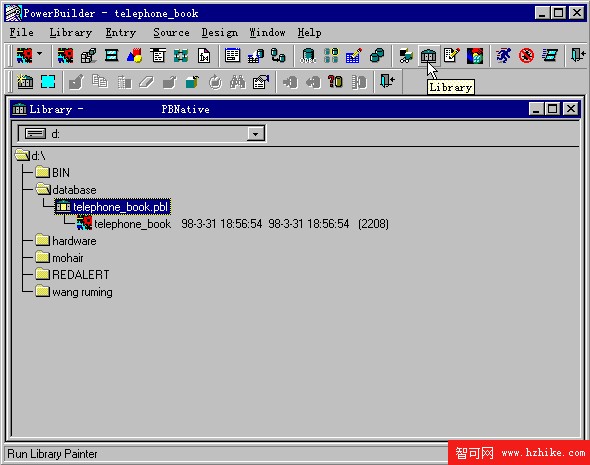Select telephone_book.pbl library
590x465 pixels.
113,207
